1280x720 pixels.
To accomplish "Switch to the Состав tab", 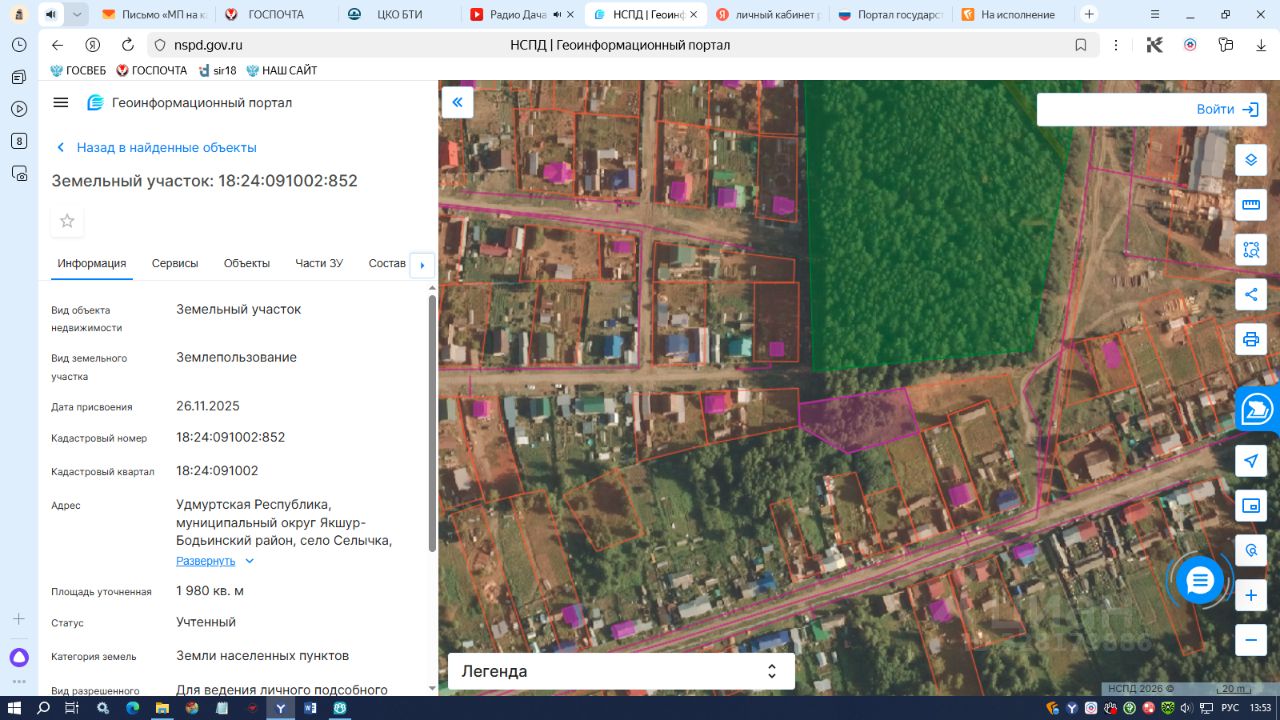I will (x=387, y=264).
